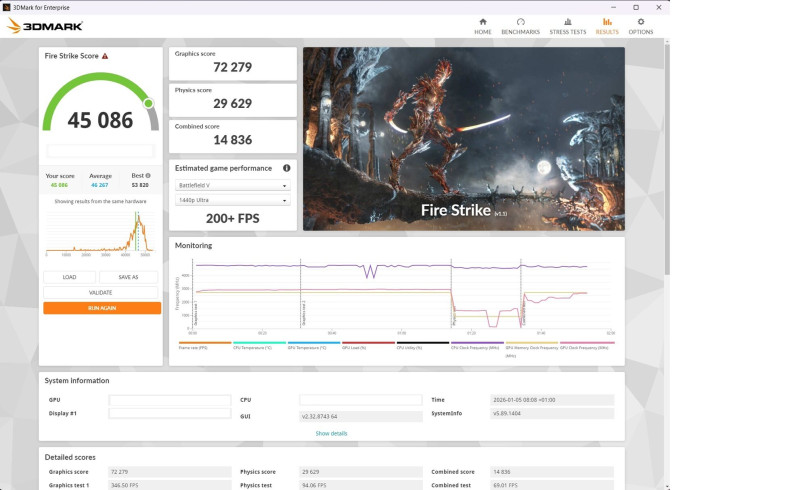Open Estimated game performance info icon
This screenshot has height=490, width=800.
[286, 168]
